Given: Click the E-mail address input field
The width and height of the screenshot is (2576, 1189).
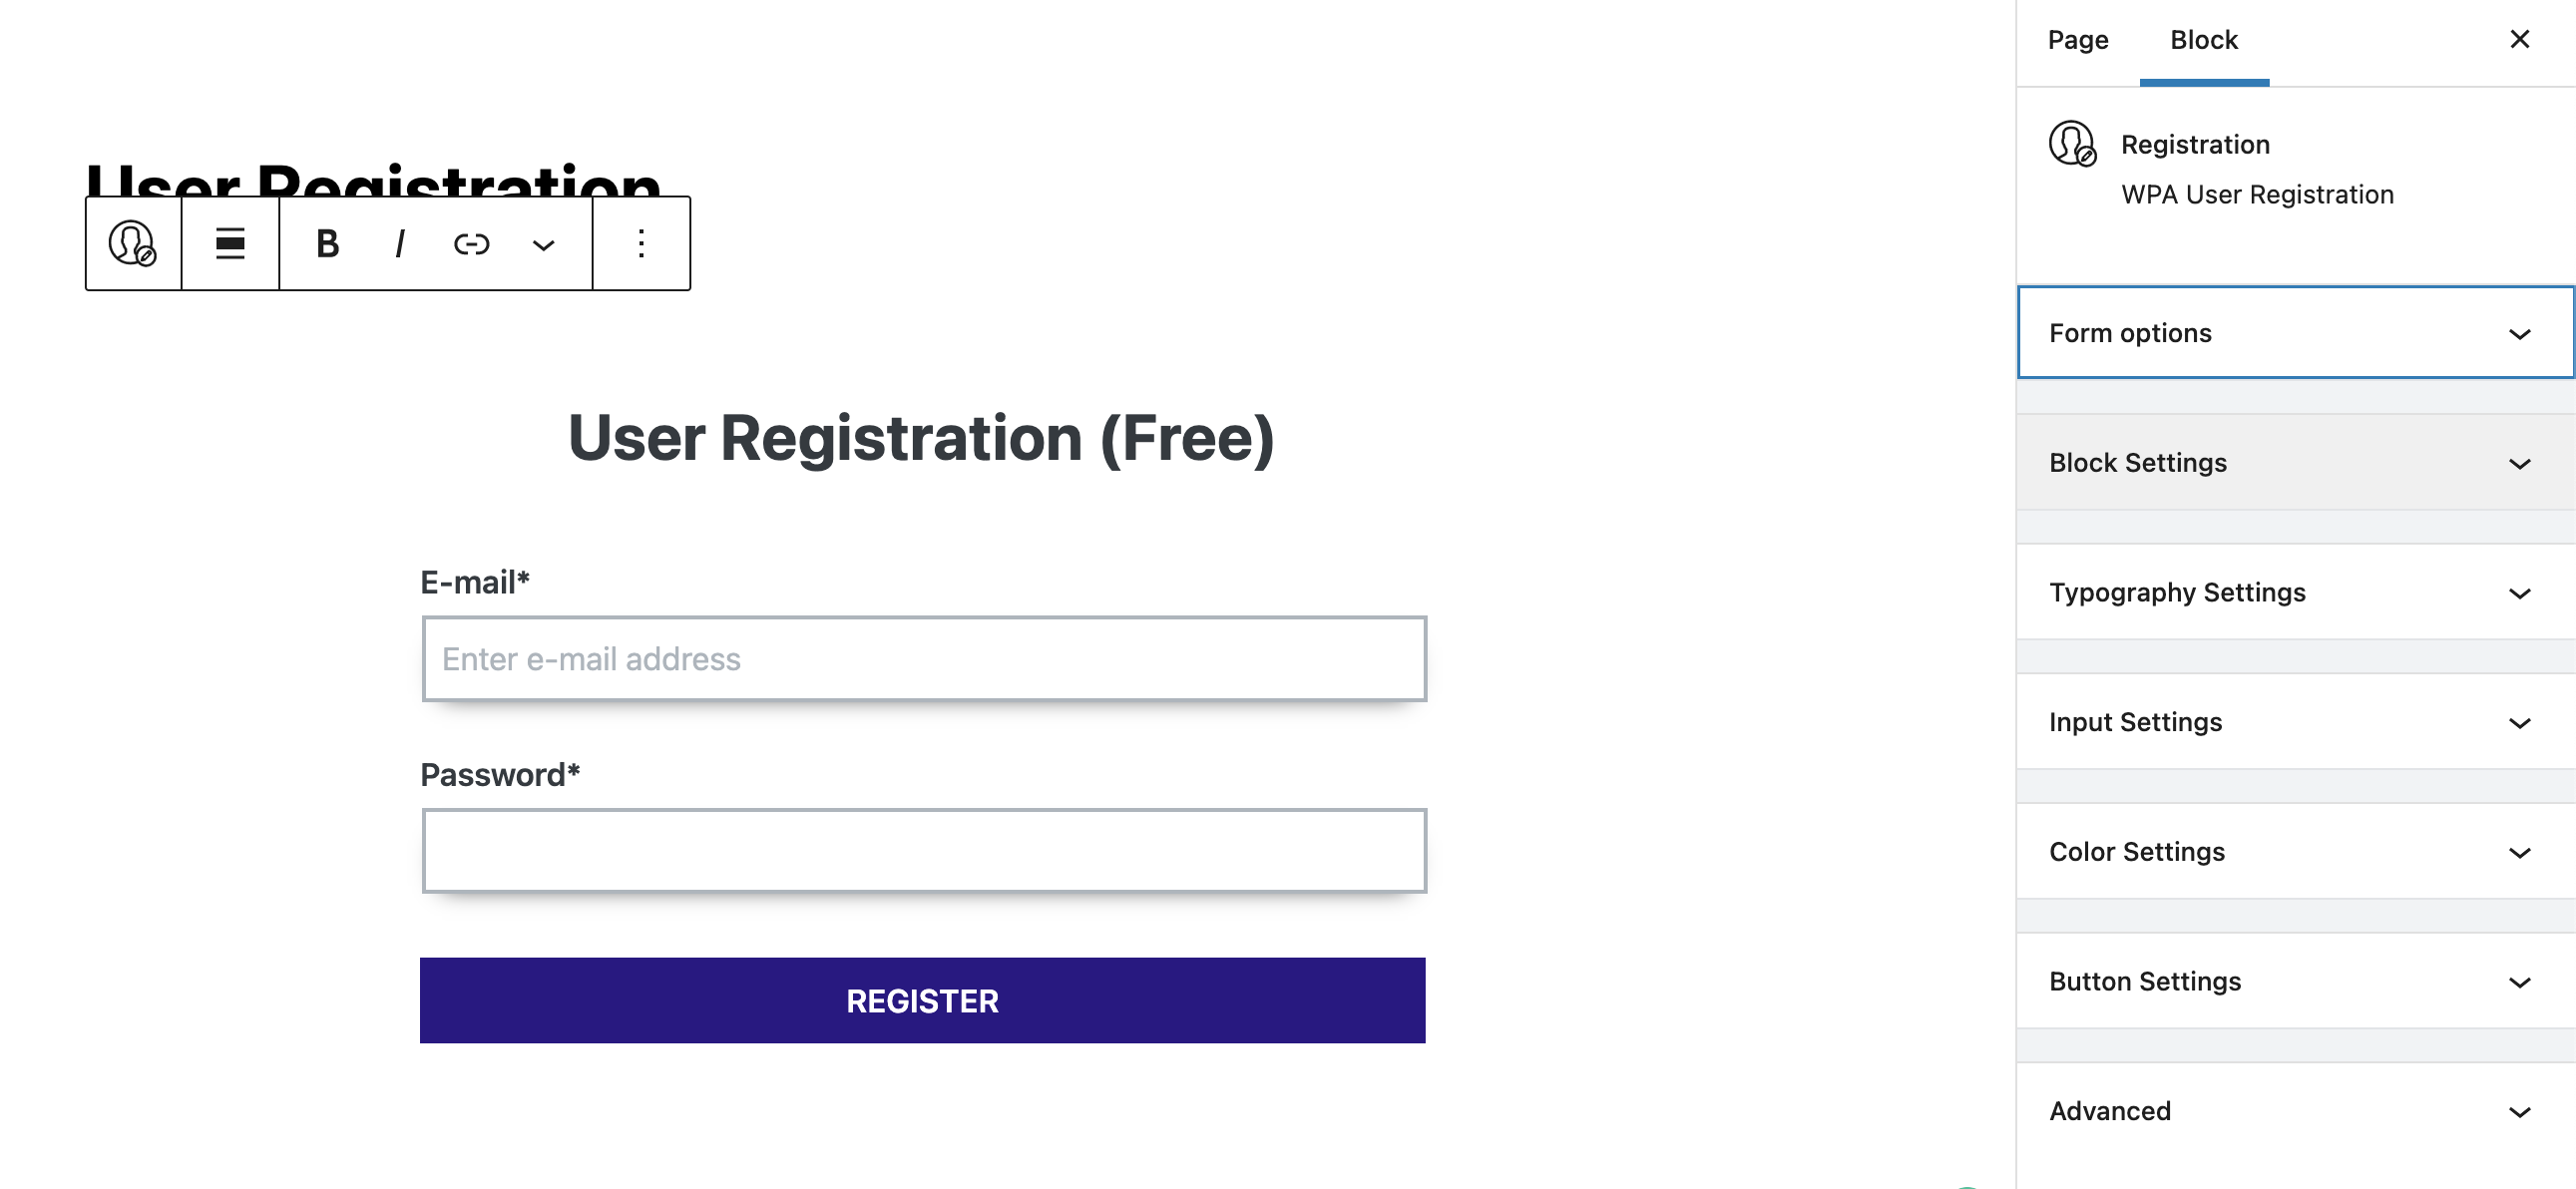Looking at the screenshot, I should (923, 659).
